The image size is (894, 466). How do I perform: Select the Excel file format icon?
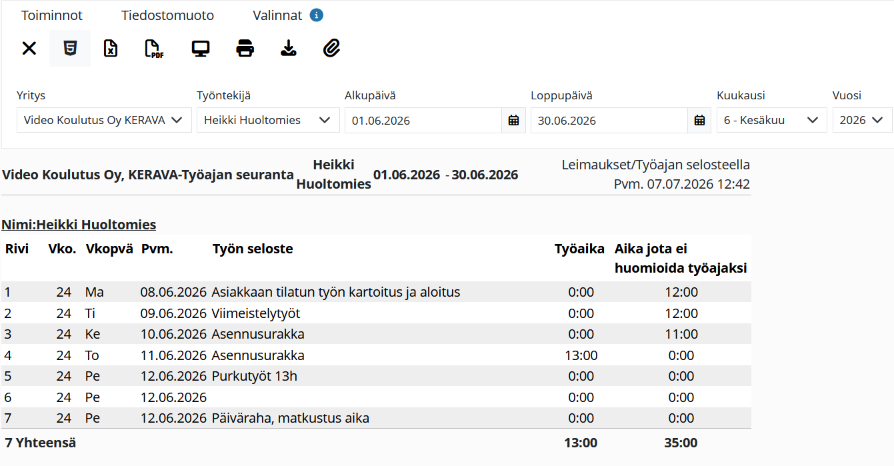click(111, 48)
